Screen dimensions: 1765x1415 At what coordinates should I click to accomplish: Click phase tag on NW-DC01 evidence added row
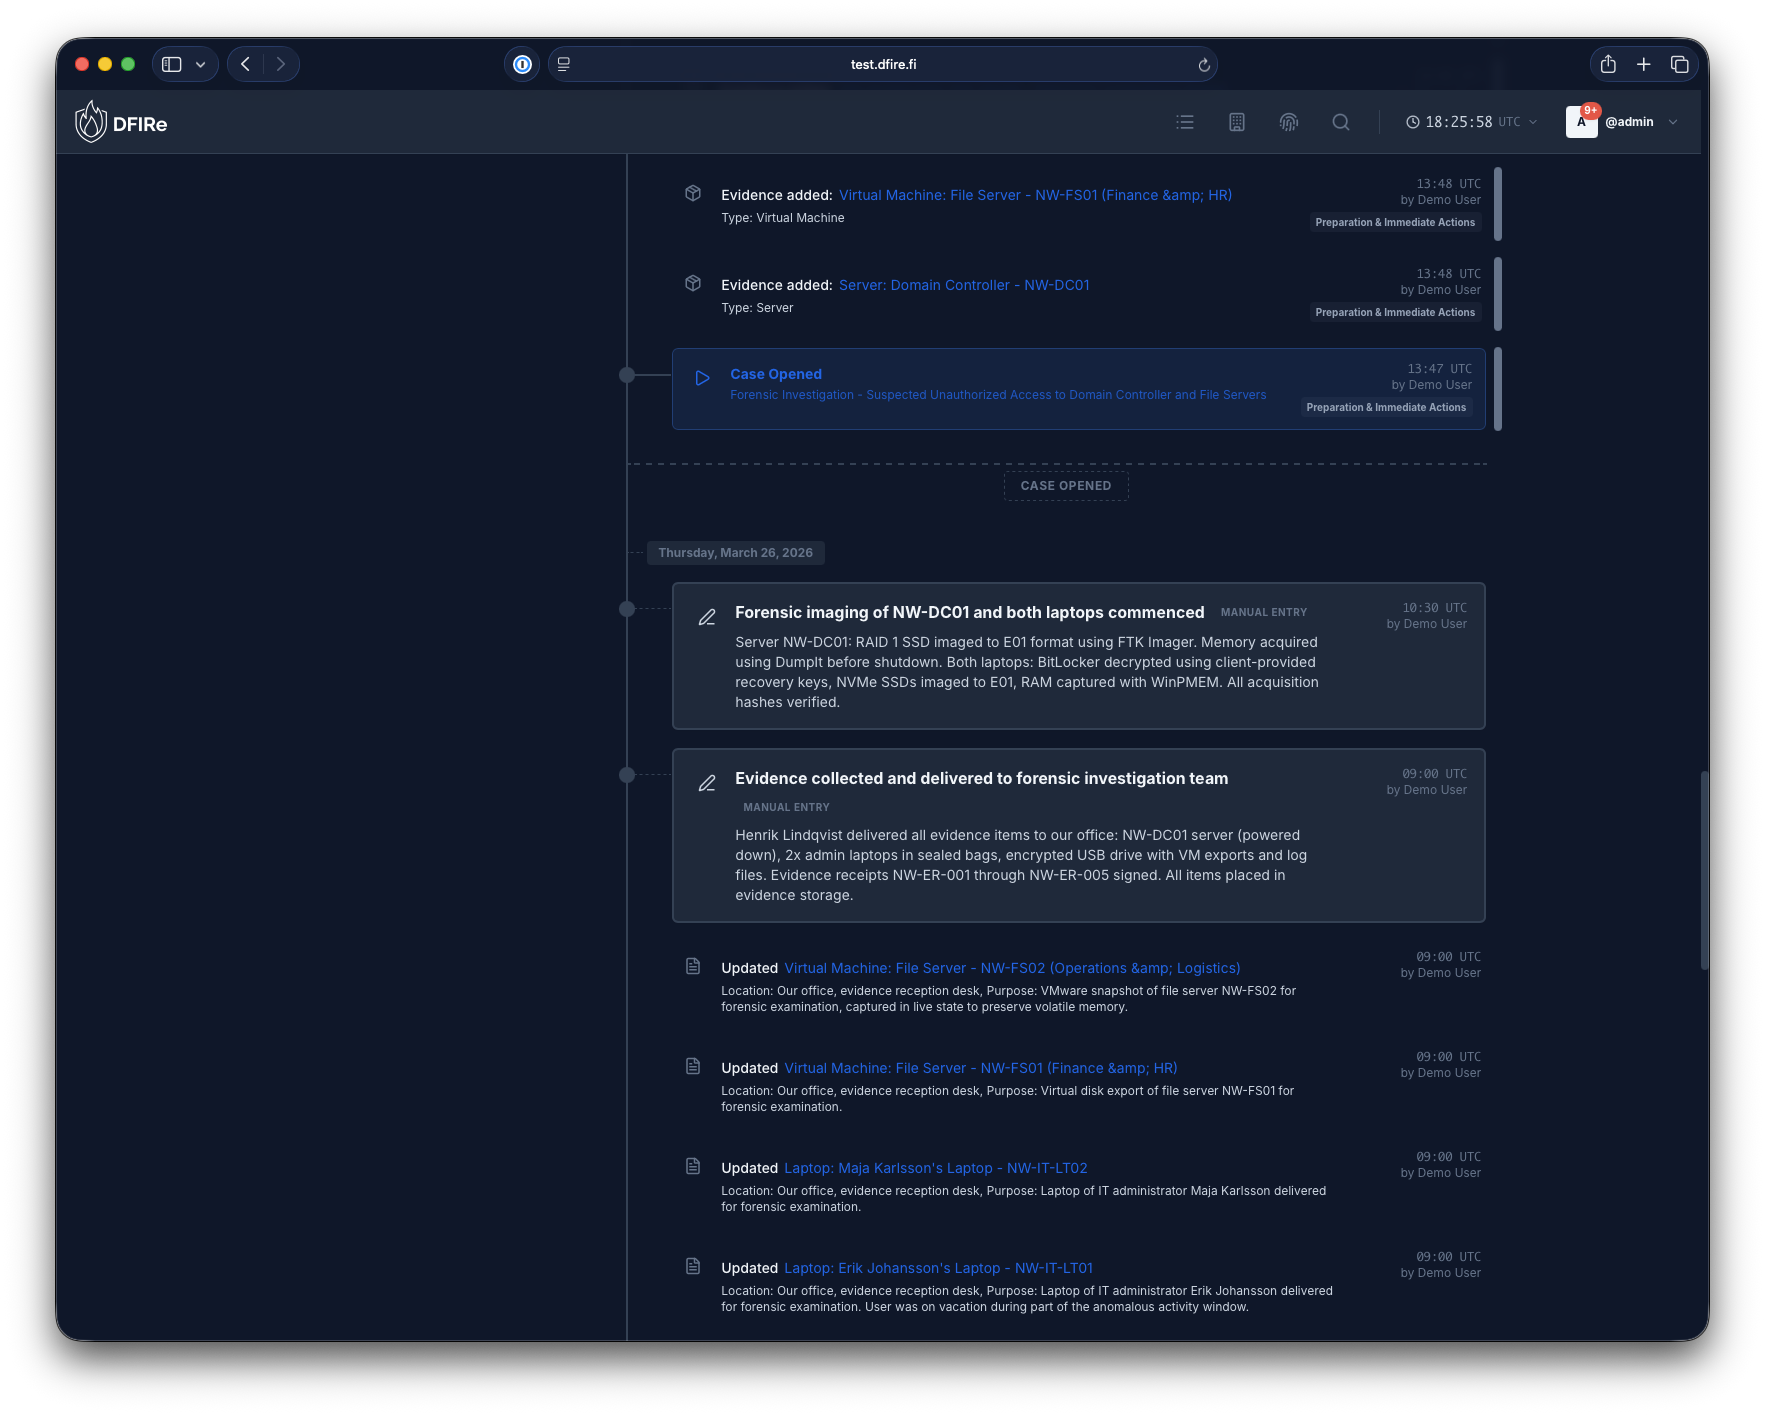pyautogui.click(x=1395, y=313)
